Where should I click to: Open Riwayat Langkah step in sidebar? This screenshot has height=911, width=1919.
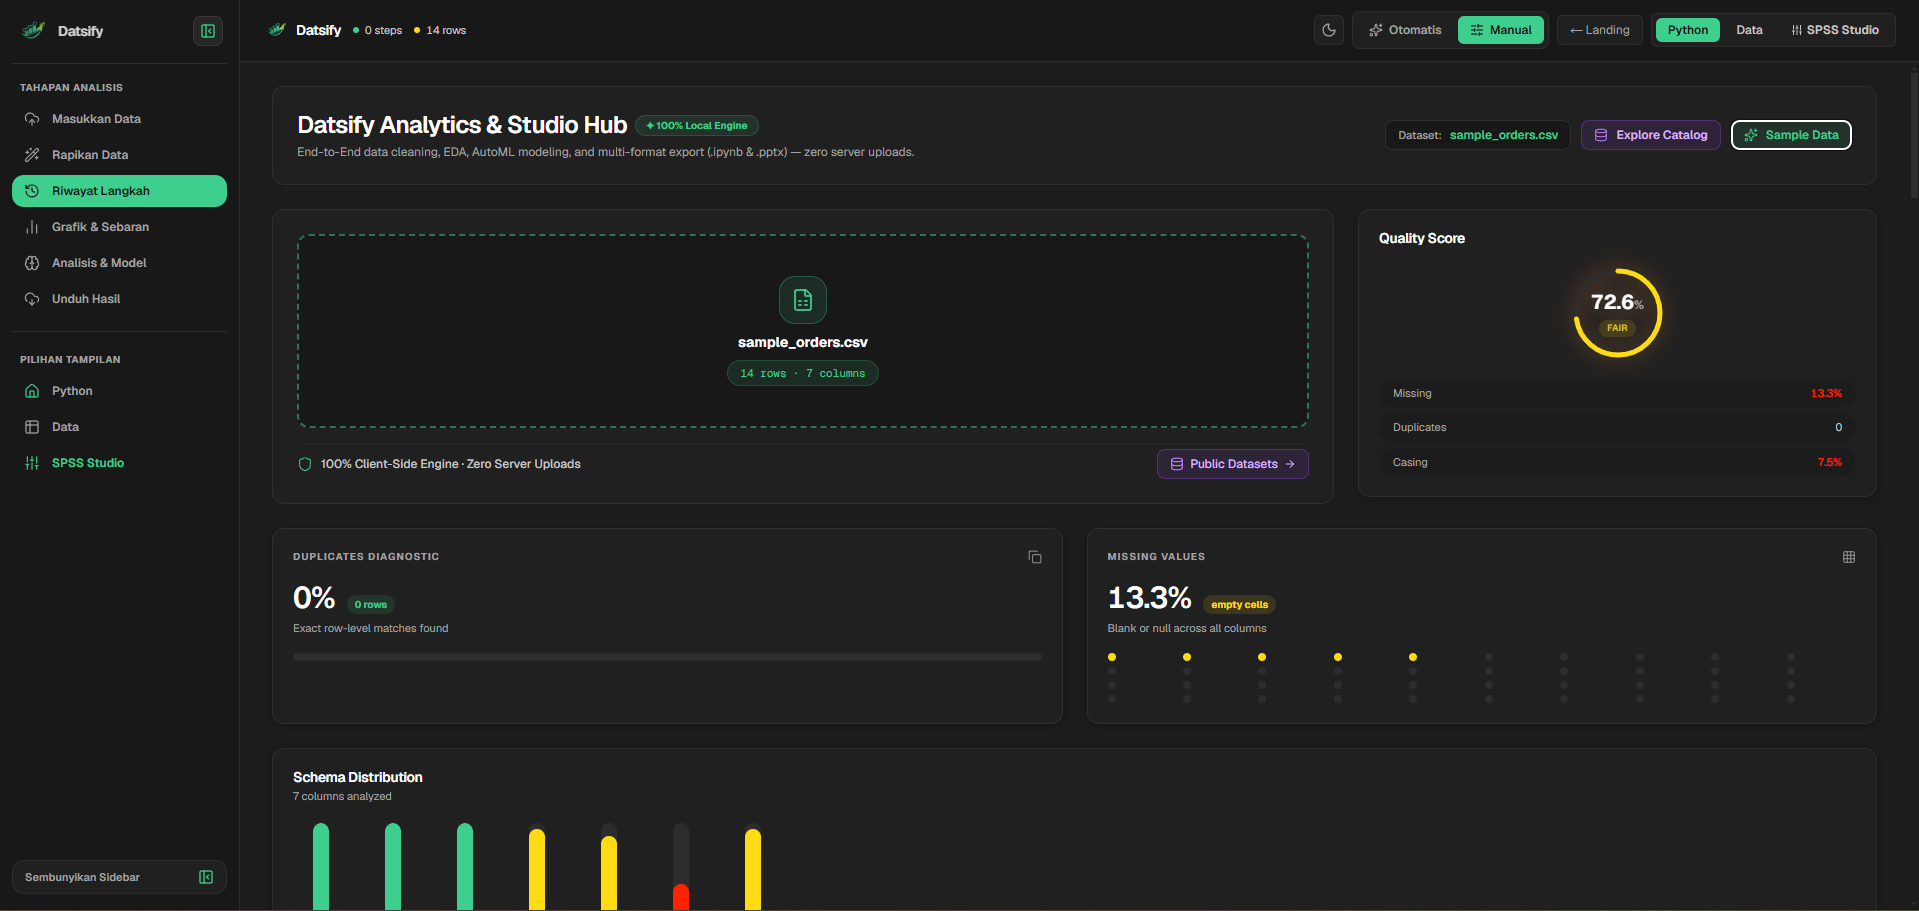pyautogui.click(x=119, y=191)
